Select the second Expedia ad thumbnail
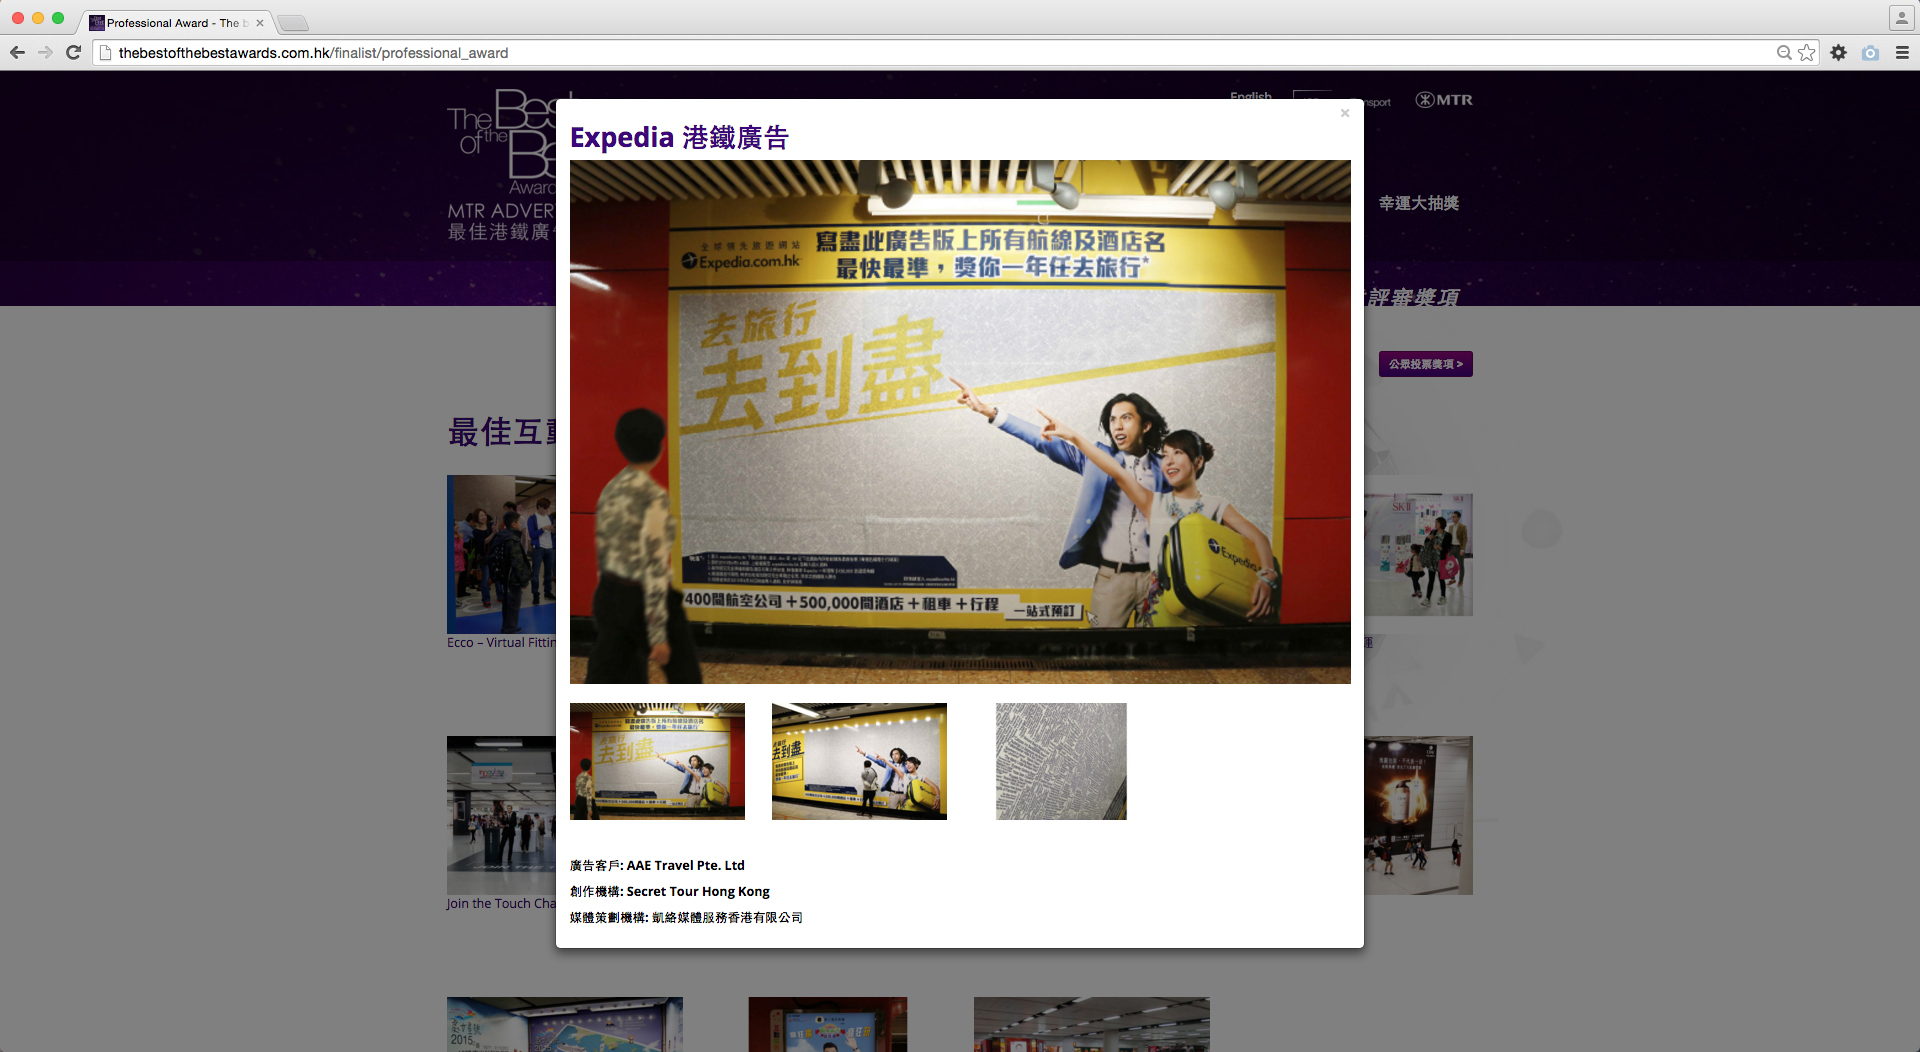1920x1052 pixels. (x=859, y=761)
